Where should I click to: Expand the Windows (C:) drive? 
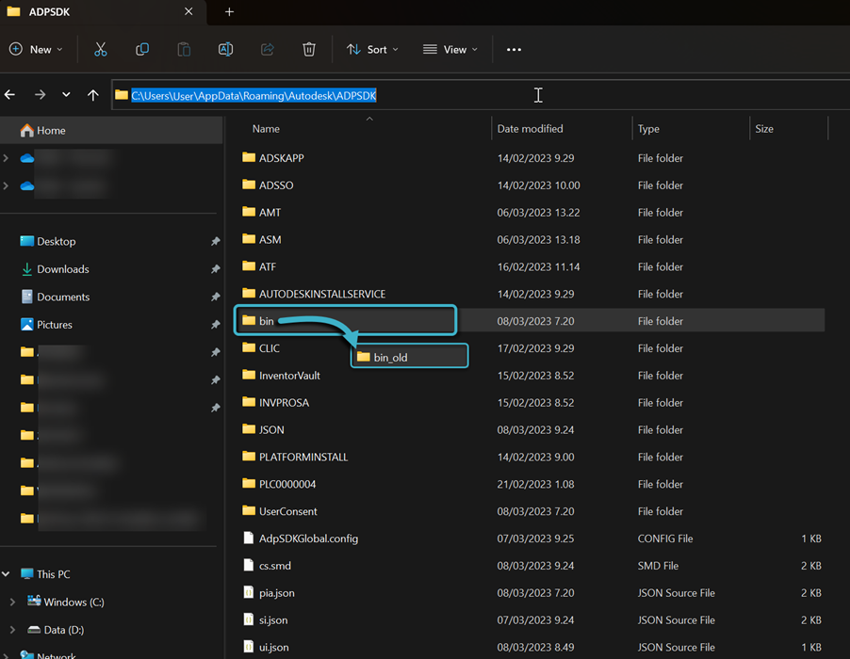pos(12,602)
